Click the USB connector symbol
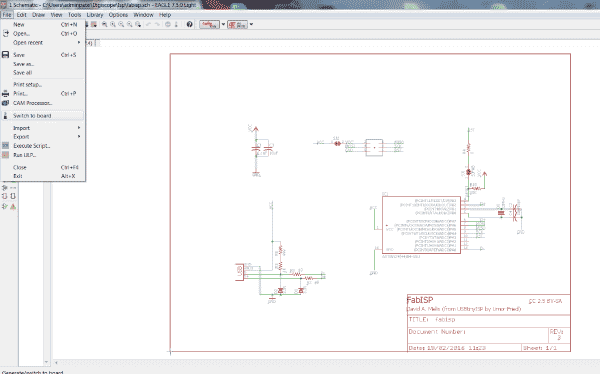The image size is (600, 374). pyautogui.click(x=240, y=272)
